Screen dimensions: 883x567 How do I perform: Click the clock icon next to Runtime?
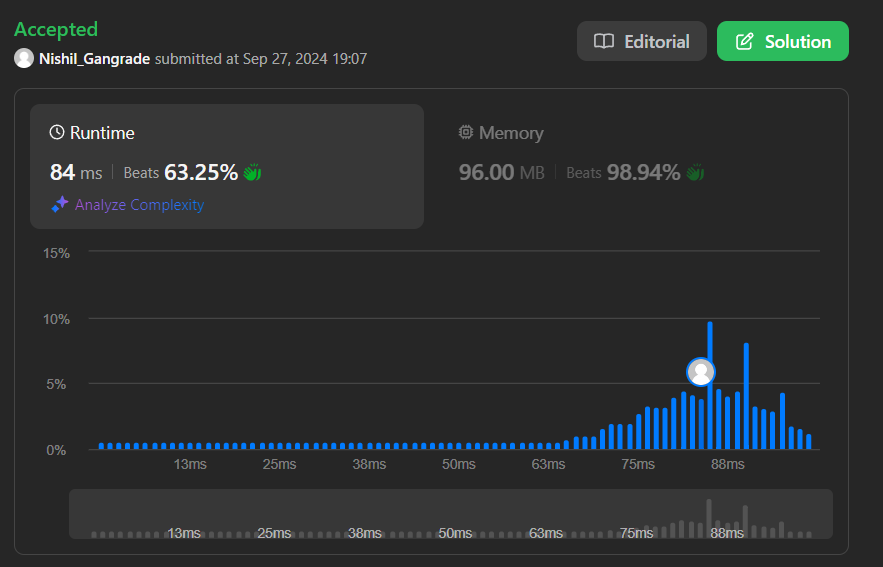[x=57, y=132]
